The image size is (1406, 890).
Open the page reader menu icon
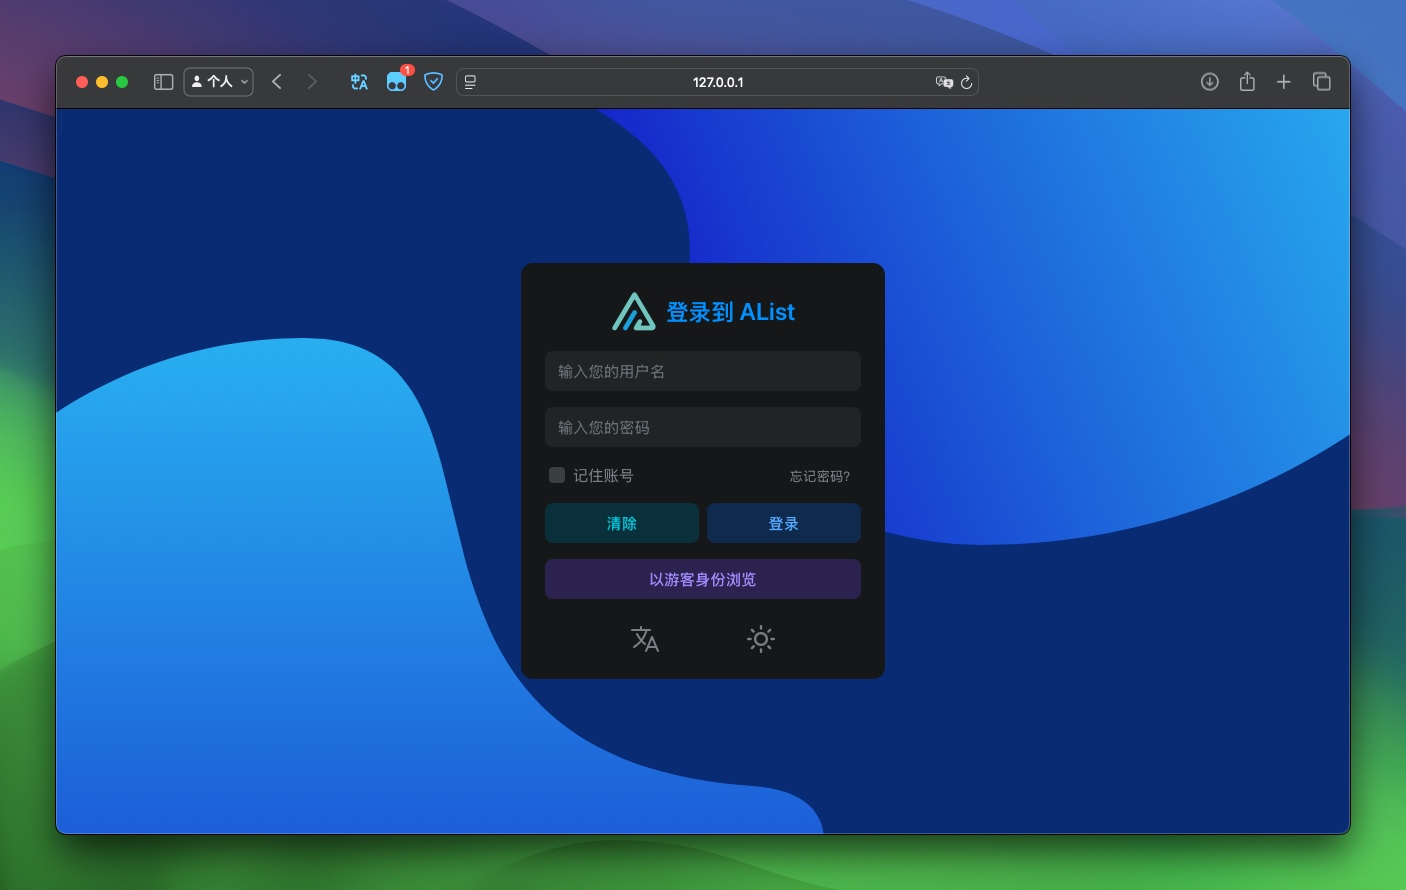(x=470, y=82)
